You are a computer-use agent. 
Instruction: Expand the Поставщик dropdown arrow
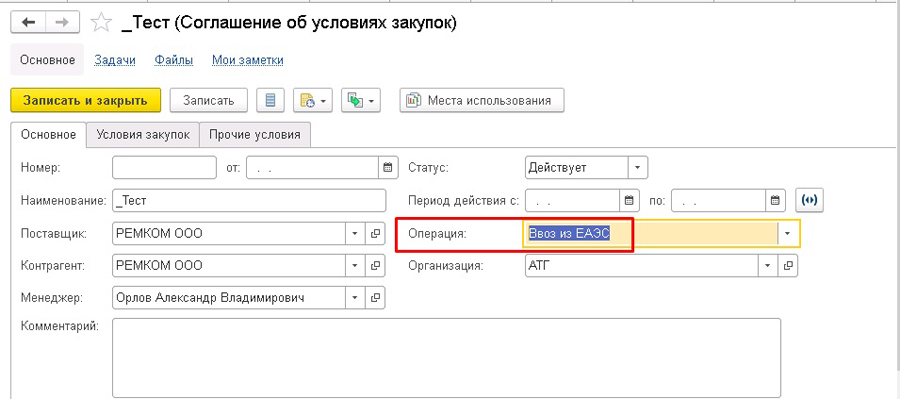355,234
